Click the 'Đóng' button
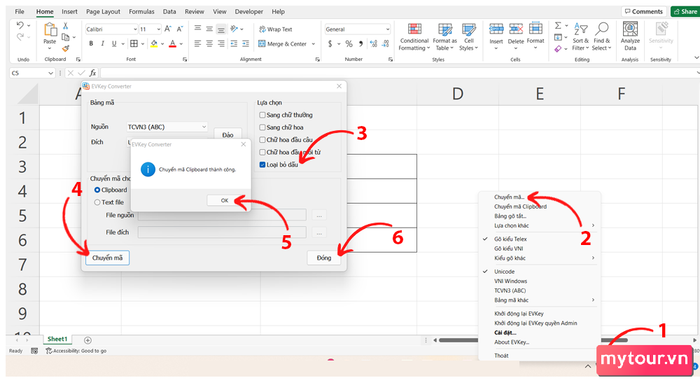This screenshot has width=700, height=385. 324,258
